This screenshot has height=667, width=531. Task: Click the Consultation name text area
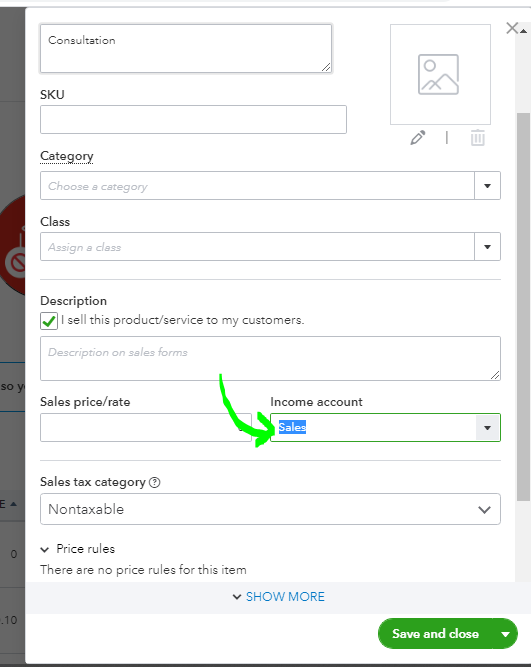pyautogui.click(x=186, y=48)
